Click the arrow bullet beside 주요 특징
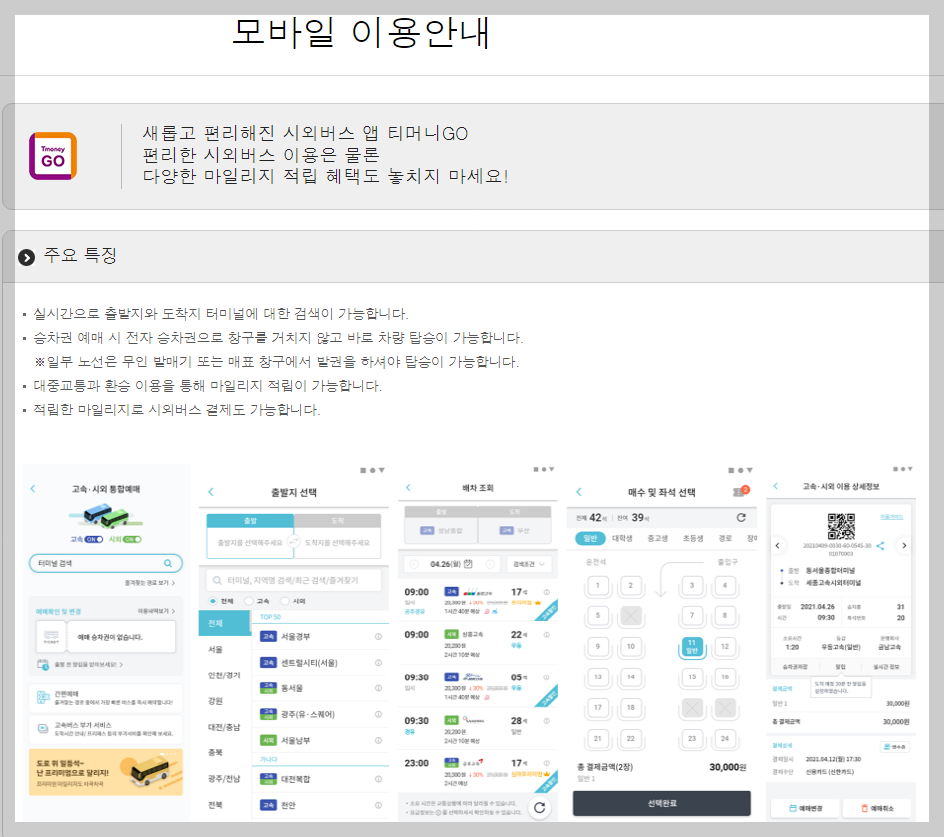 pos(26,258)
